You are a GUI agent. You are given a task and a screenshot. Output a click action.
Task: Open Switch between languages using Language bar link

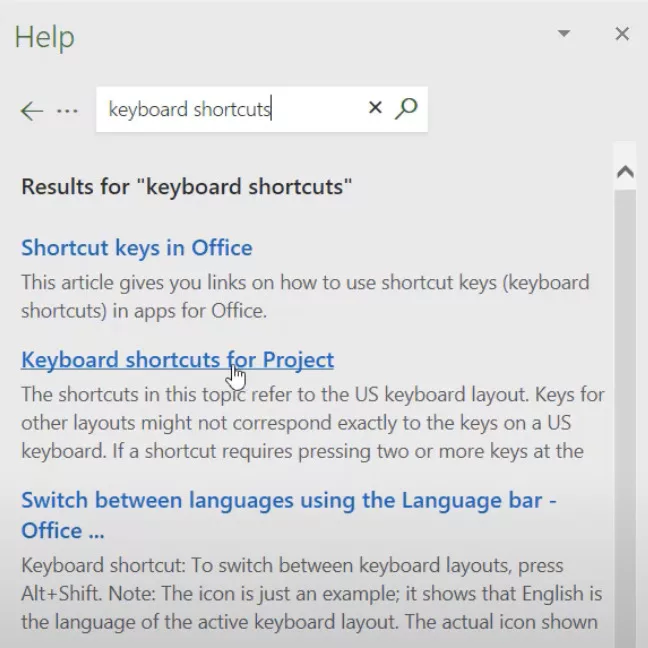(x=289, y=515)
